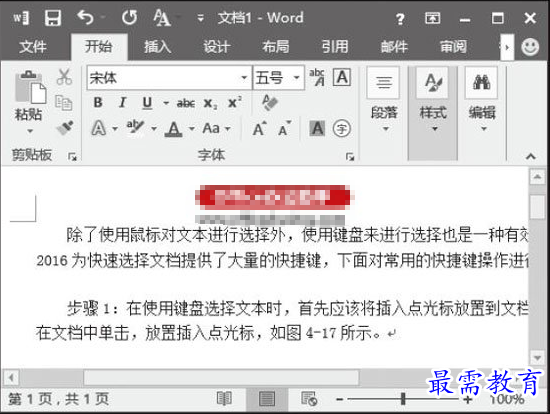550x414 pixels.
Task: Click the horizontal scrollbar left arrow
Action: 11,378
